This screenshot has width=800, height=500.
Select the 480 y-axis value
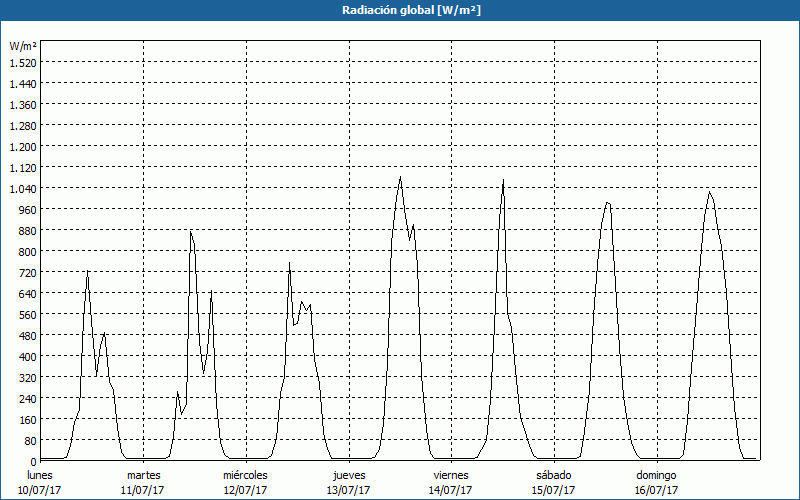tap(26, 335)
